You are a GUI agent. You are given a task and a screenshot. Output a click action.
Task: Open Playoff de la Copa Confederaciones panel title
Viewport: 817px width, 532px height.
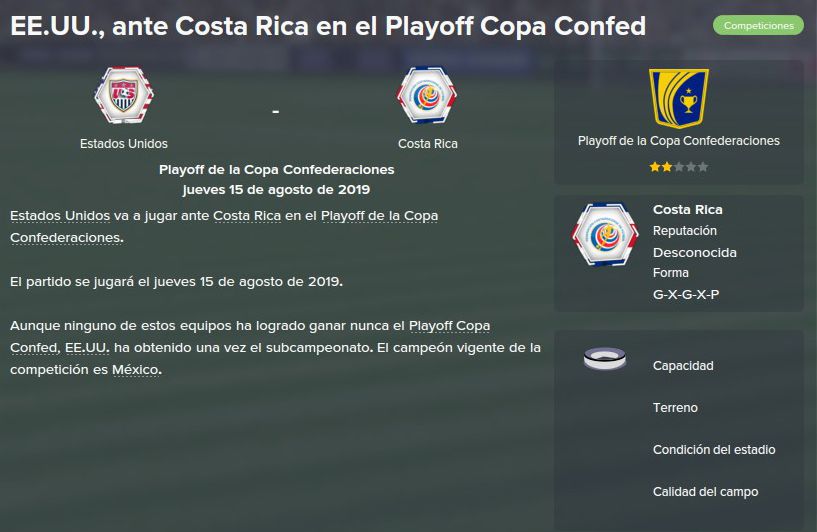click(x=678, y=141)
